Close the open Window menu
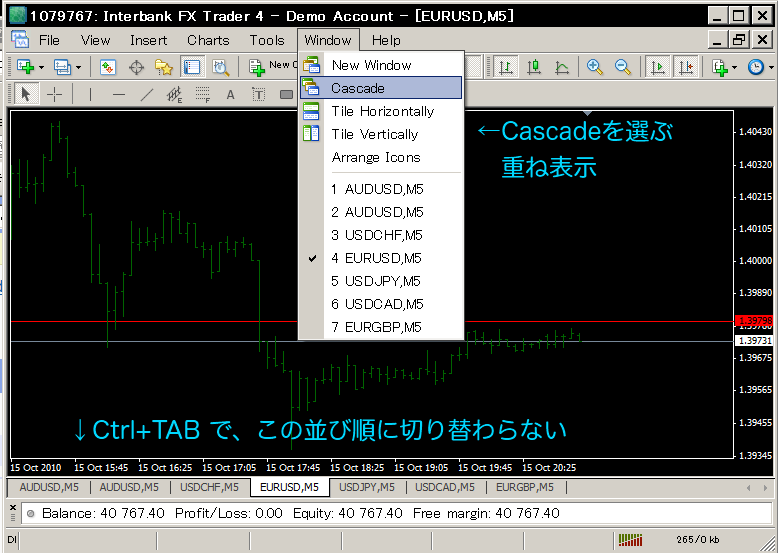The height and width of the screenshot is (553, 778). tap(328, 40)
